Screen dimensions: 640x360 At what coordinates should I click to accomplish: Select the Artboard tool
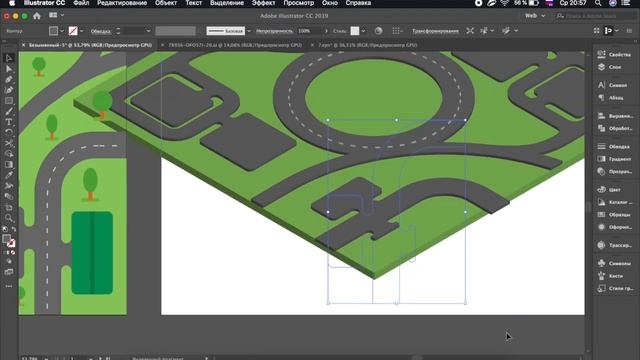tap(9, 207)
